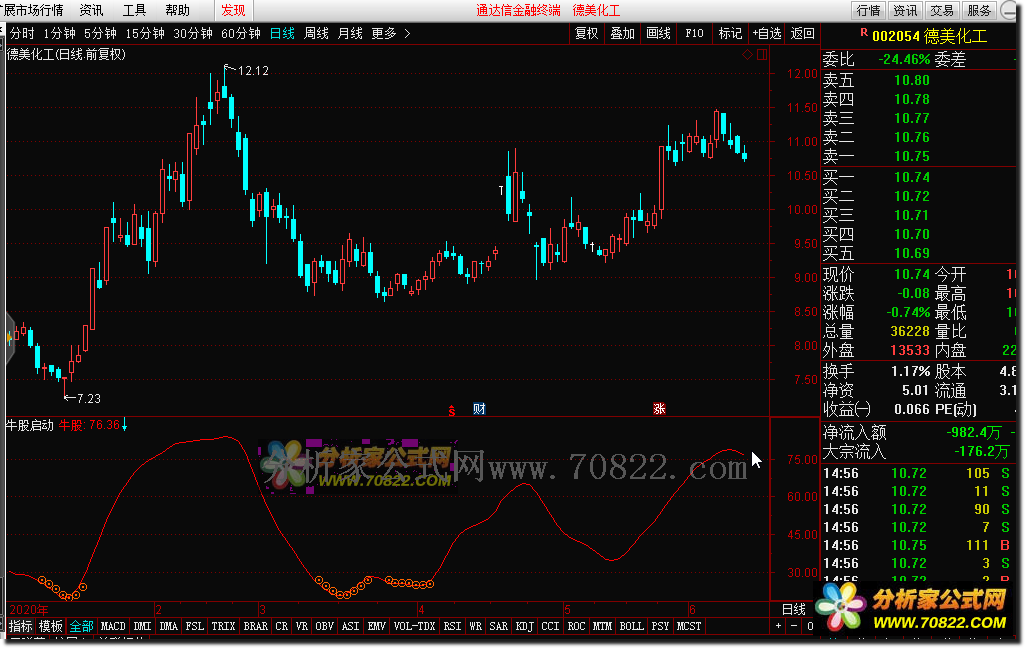Image resolution: width=1026 pixels, height=648 pixels.
Task: Switch to the MACD indicator
Action: pos(113,626)
